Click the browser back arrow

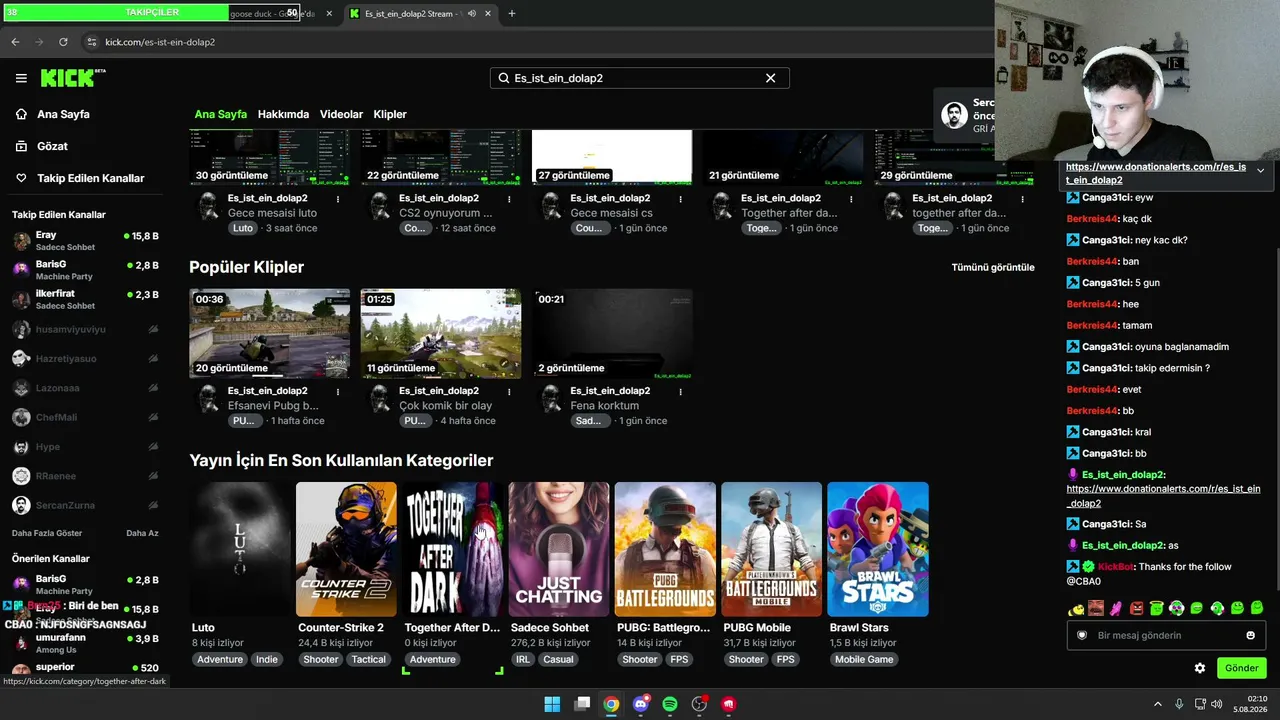click(15, 42)
